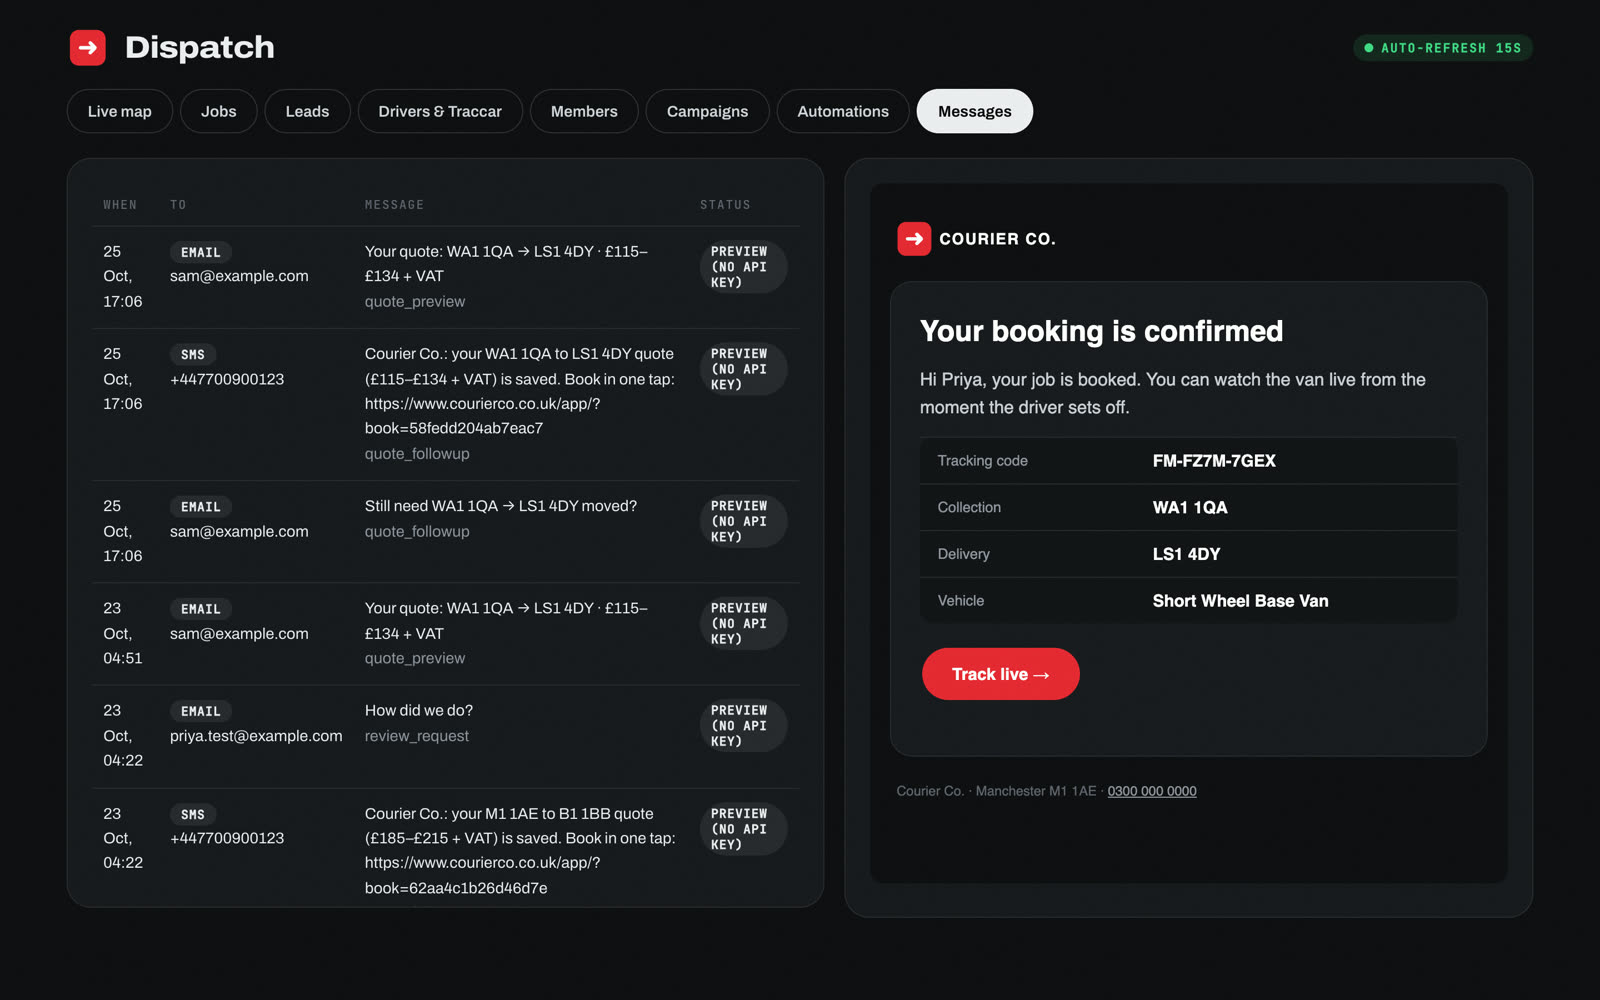Select the 25 Oct SMS quote followup row

(x=446, y=404)
